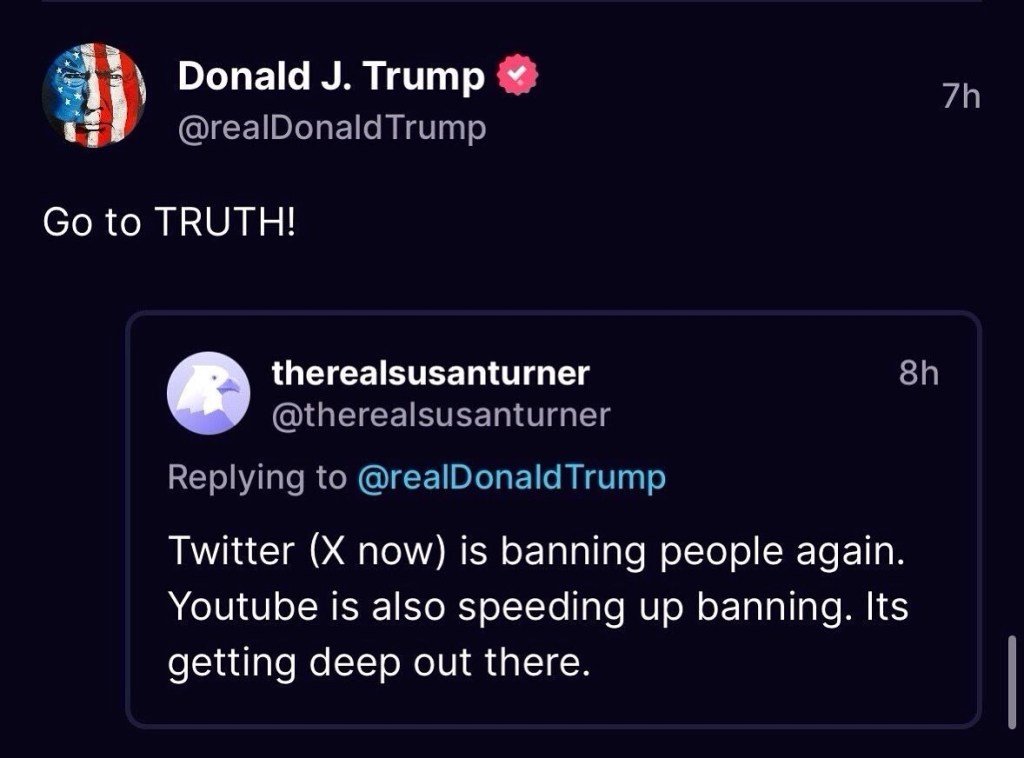Click the "Go to TRUTH!" post text
Viewport: 1024px width, 758px height.
170,222
